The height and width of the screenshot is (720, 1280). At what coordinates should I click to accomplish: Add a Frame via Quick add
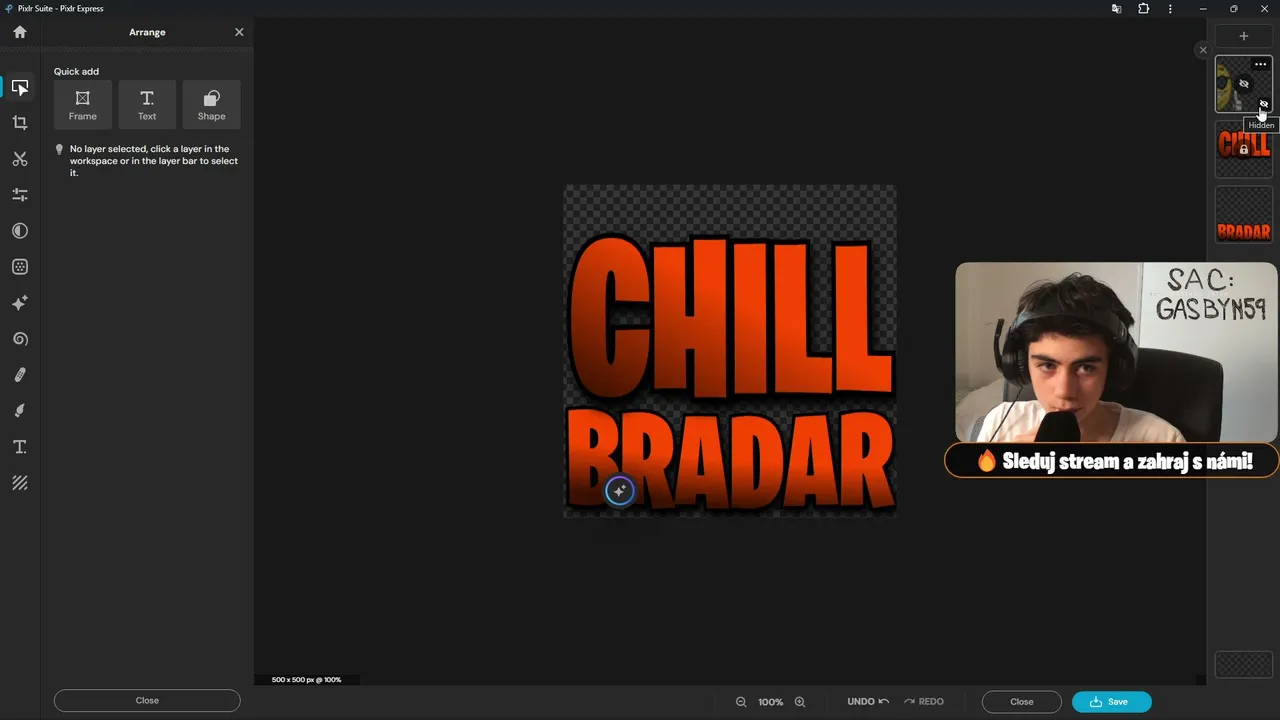click(83, 104)
